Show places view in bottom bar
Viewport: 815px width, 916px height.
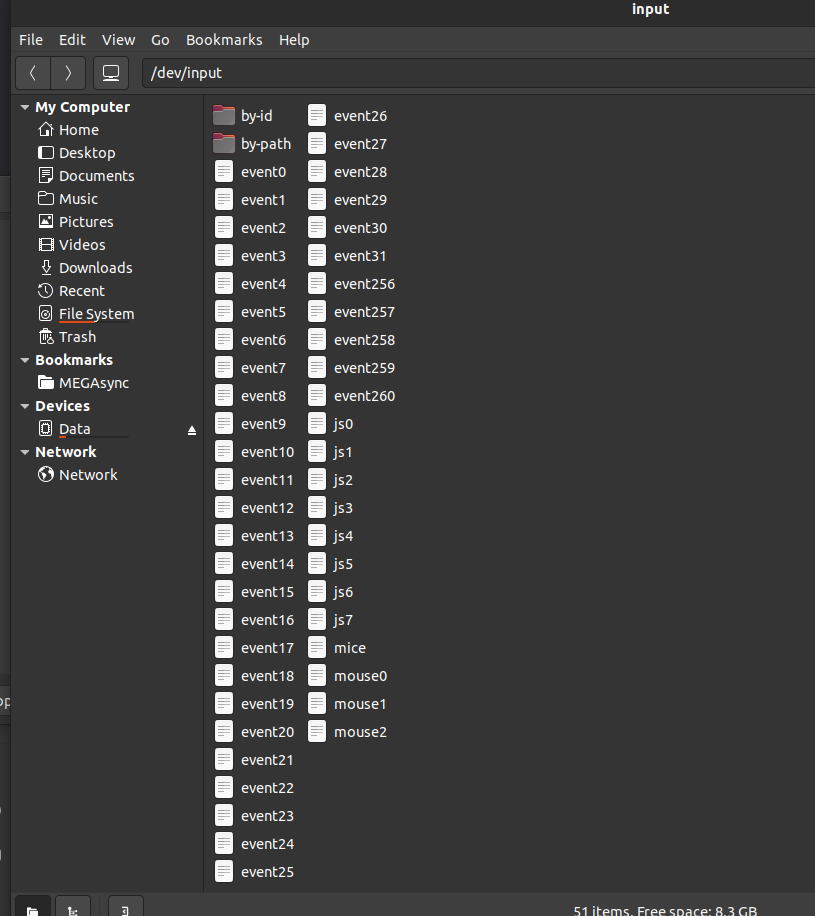tap(33, 908)
